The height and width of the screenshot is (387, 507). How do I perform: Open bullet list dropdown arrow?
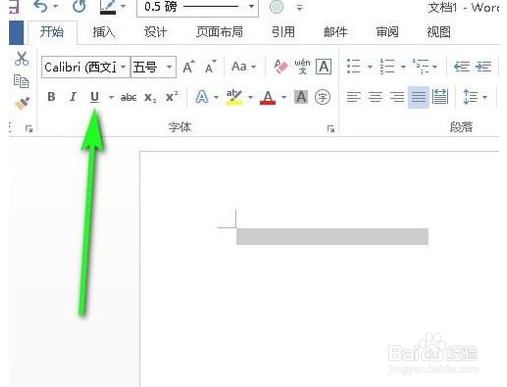tap(370, 67)
